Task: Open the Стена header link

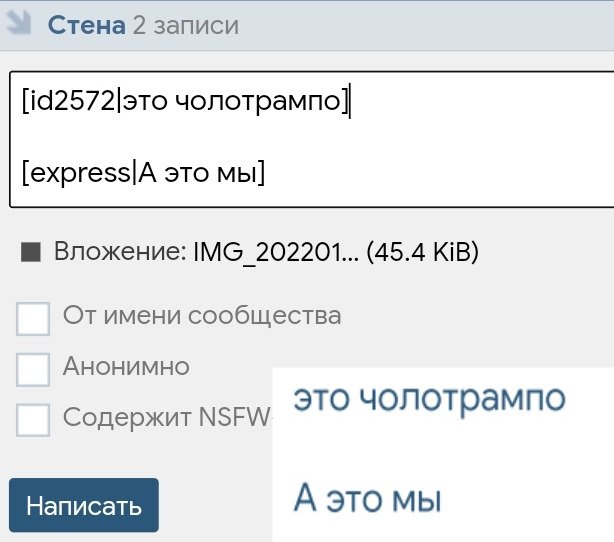Action: pos(86,24)
